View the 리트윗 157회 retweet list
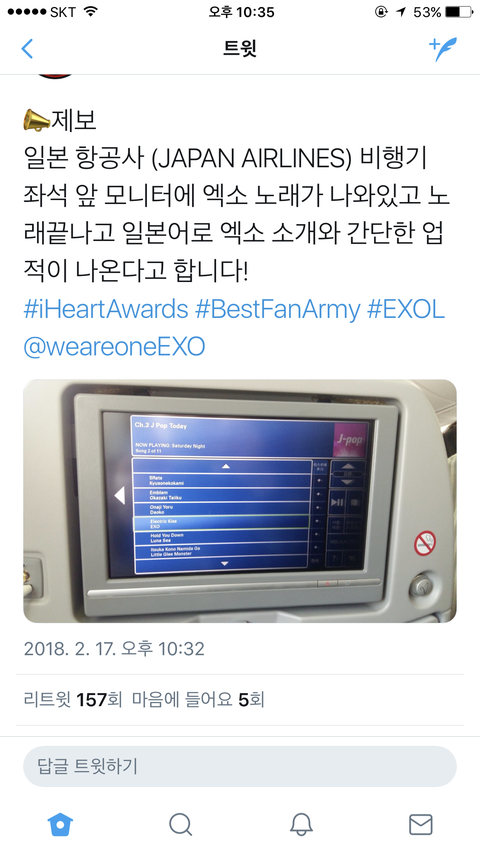The width and height of the screenshot is (480, 853). [x=73, y=699]
